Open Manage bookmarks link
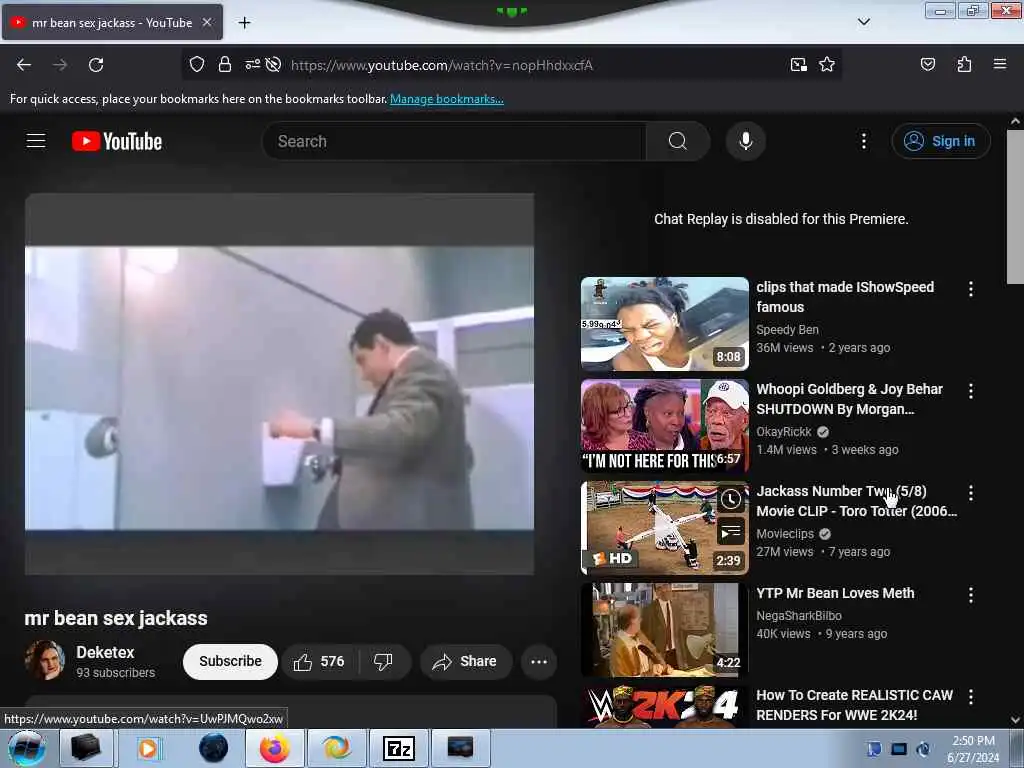Viewport: 1024px width, 768px height. pos(447,99)
